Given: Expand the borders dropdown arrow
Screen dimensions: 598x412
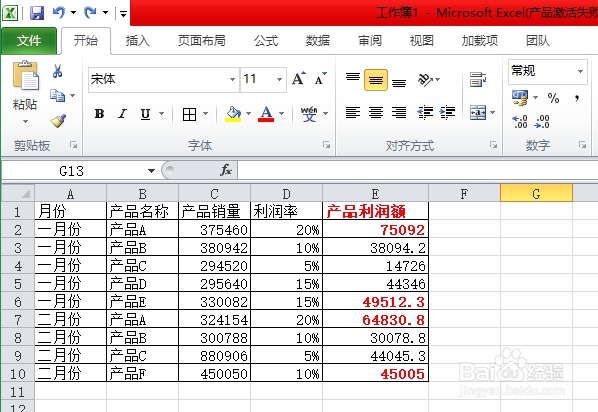Looking at the screenshot, I should point(206,114).
